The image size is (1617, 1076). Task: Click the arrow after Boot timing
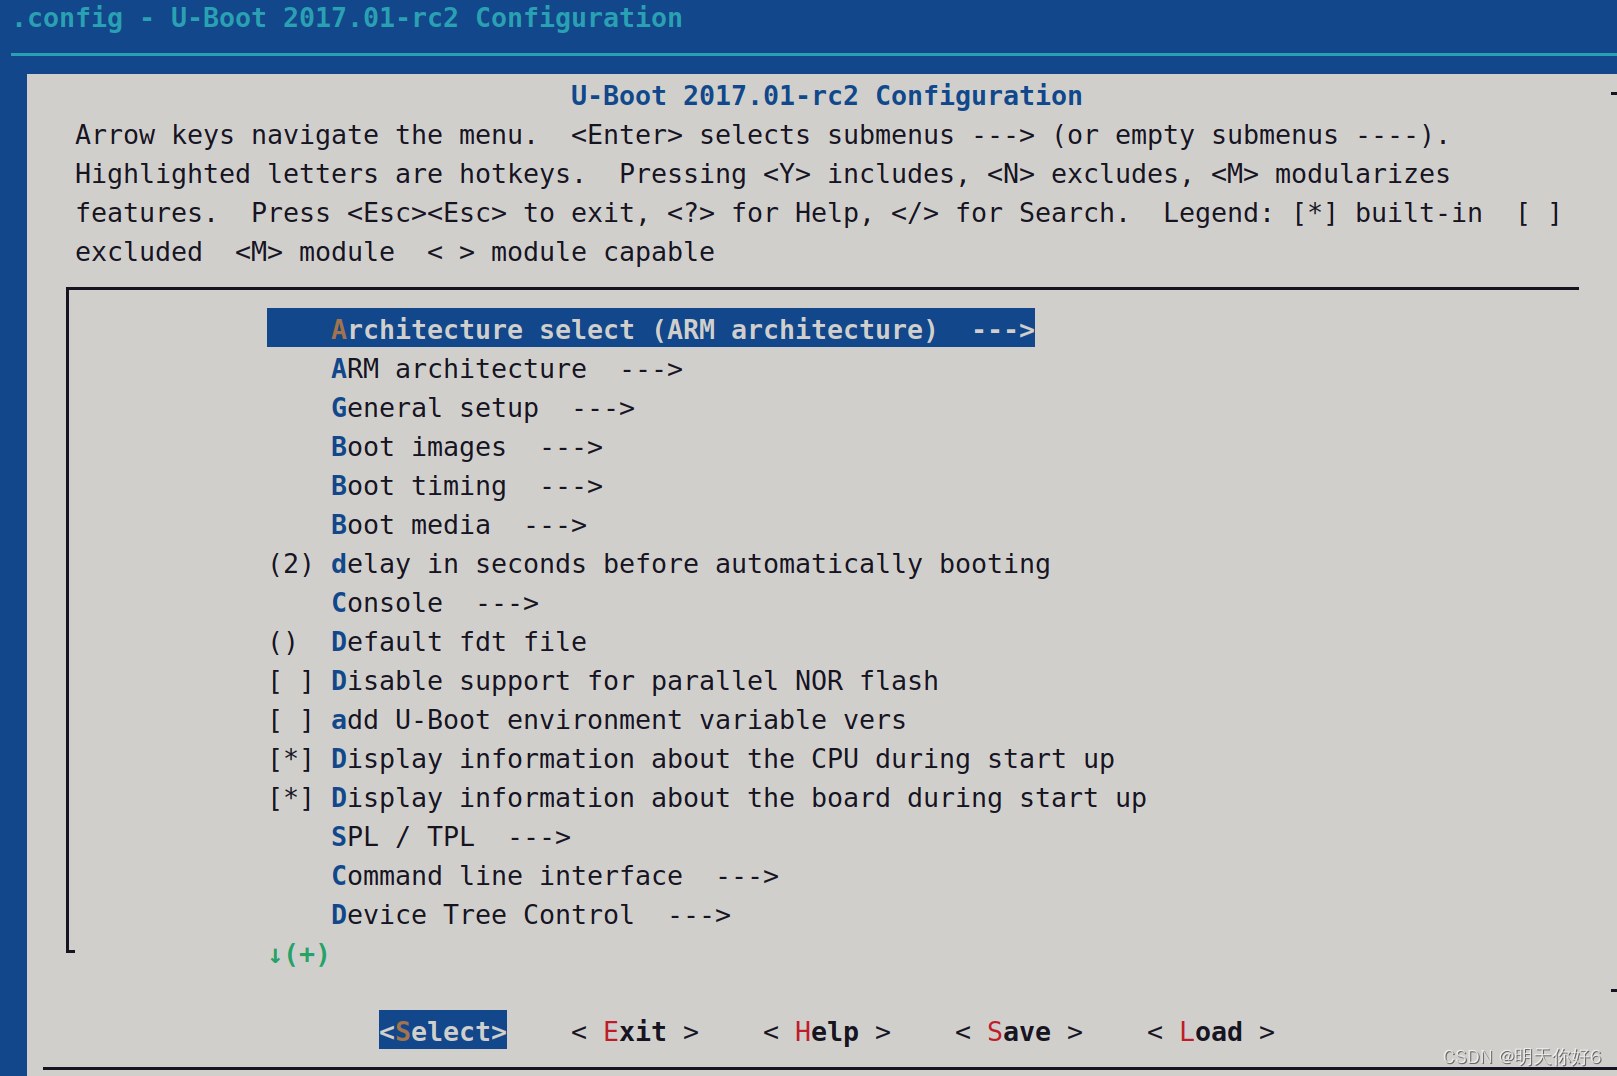(572, 486)
